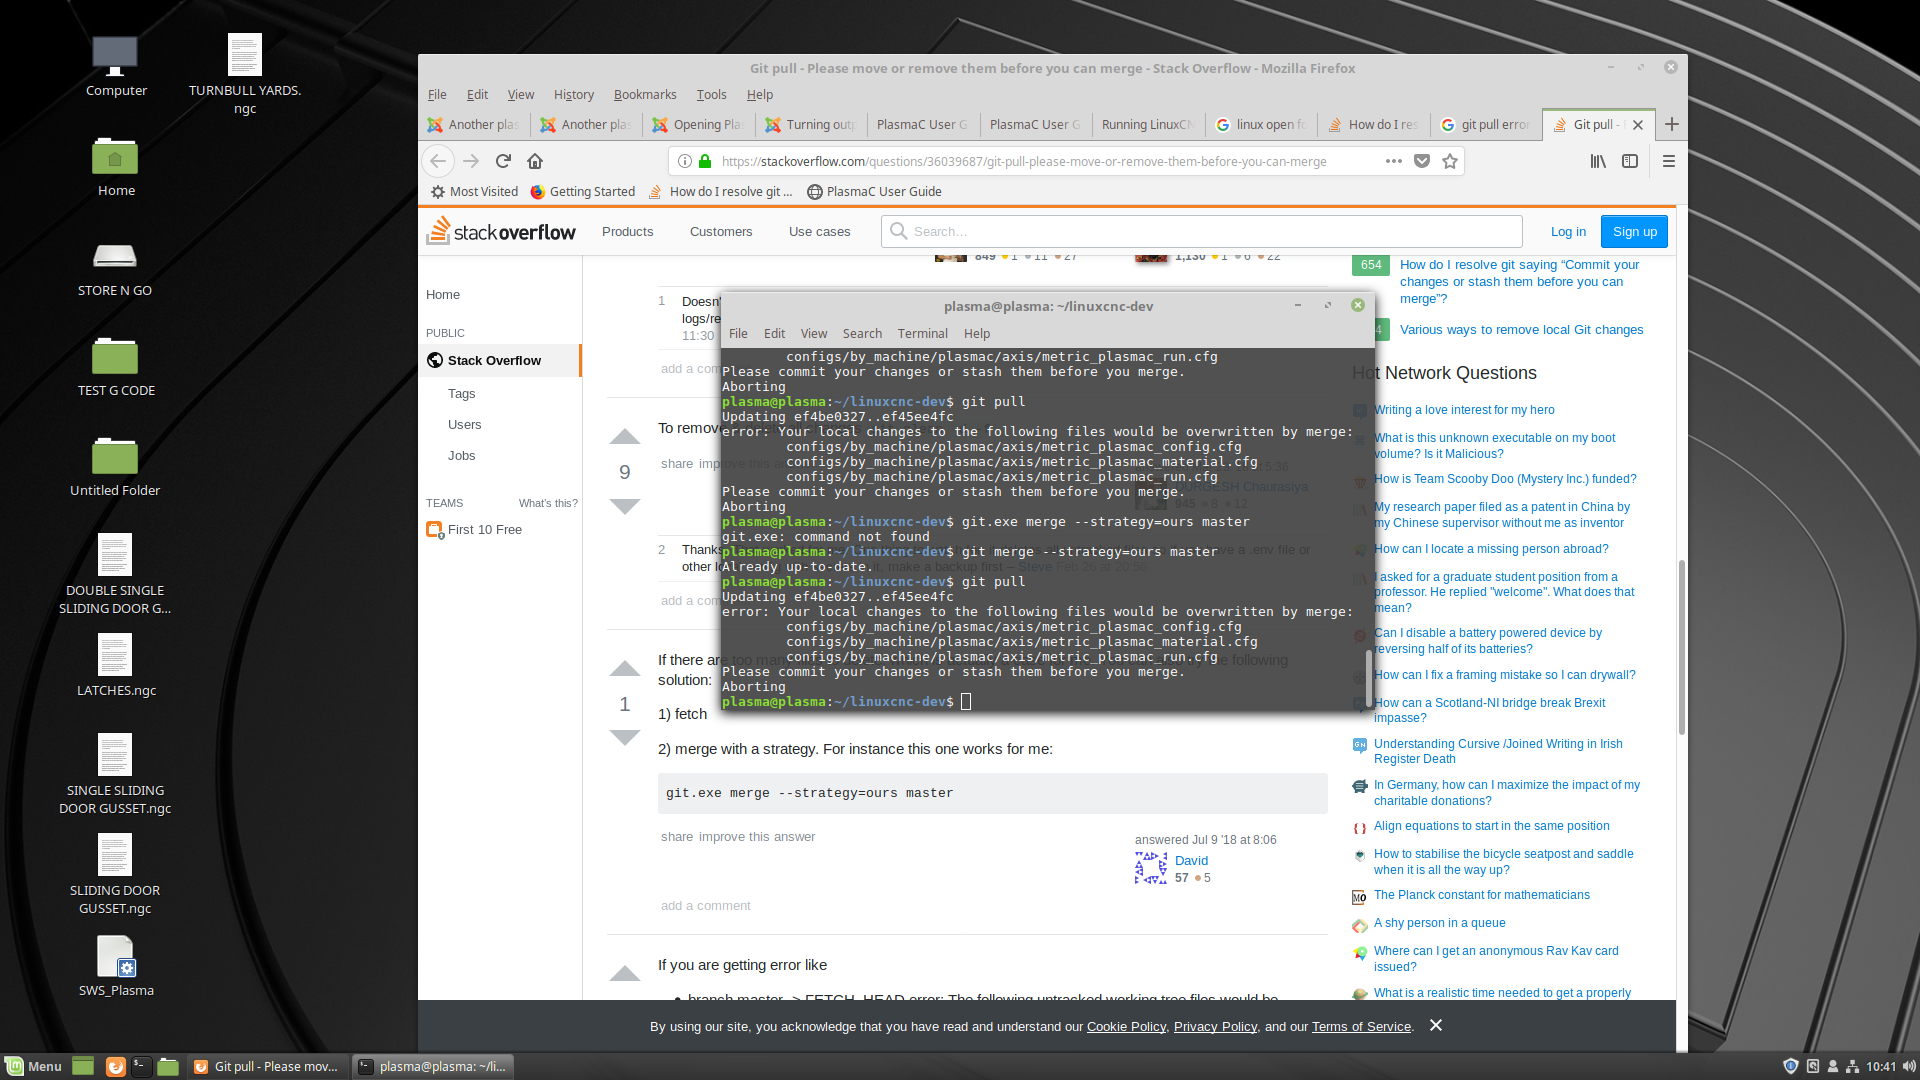Open Users in left sidebar
The width and height of the screenshot is (1920, 1080).
point(464,424)
